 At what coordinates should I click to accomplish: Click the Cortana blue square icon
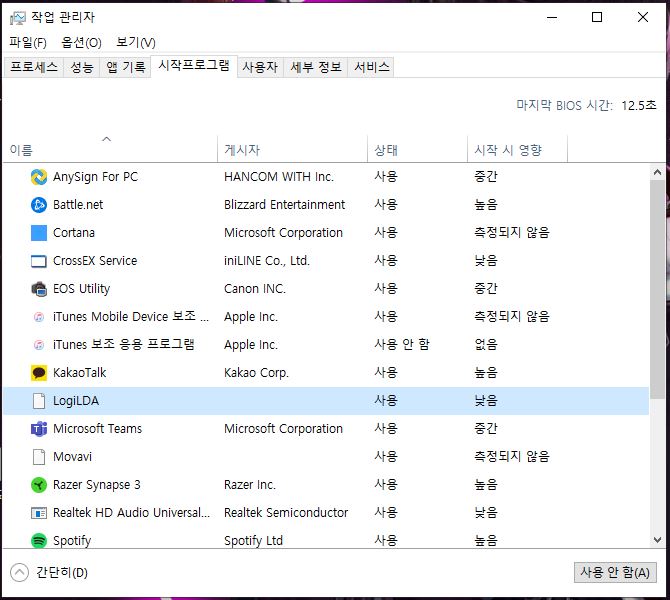(39, 233)
